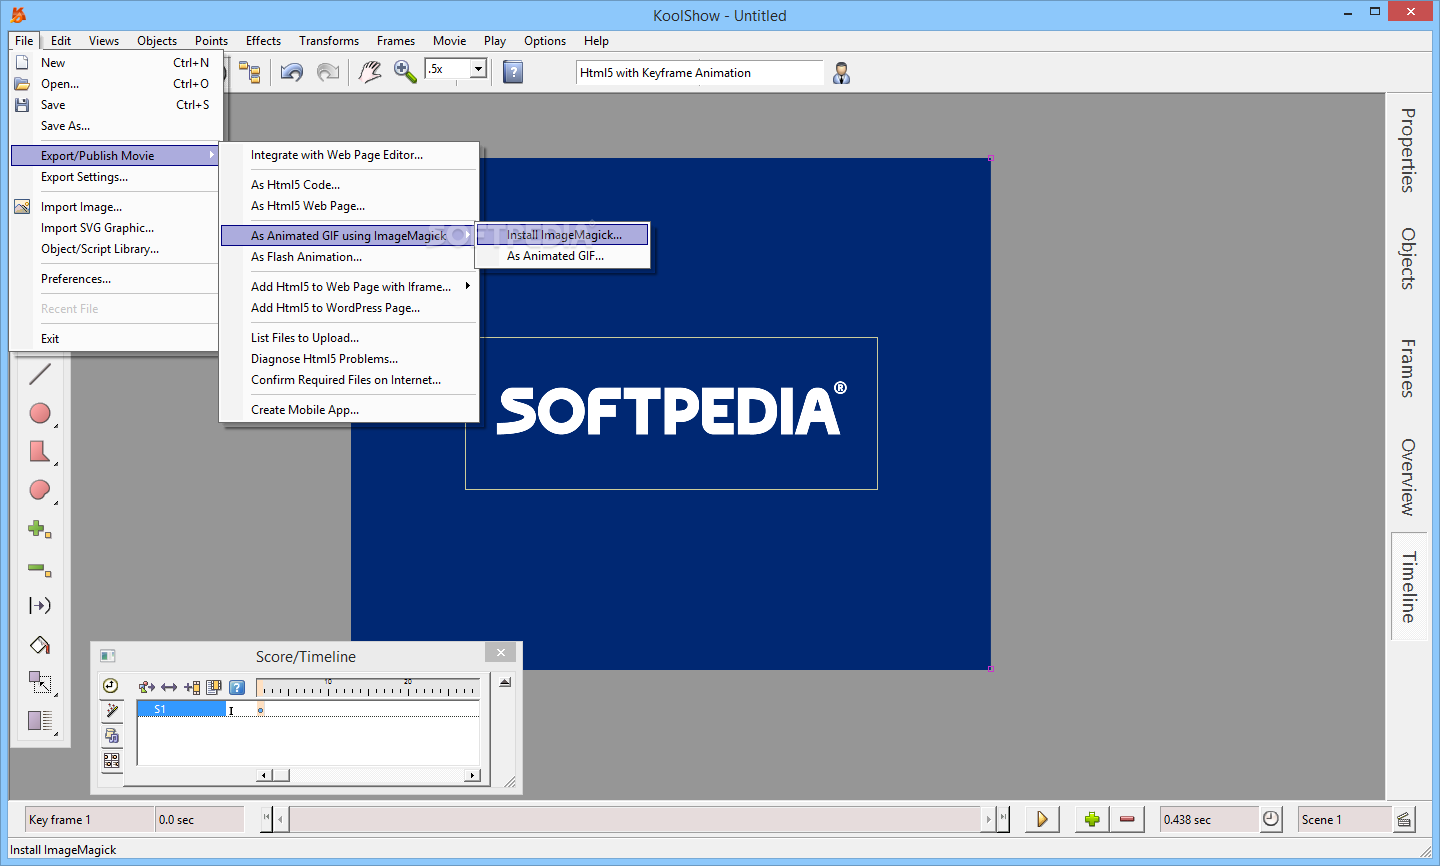Open the Effects menu
Viewport: 1440px width, 866px height.
pos(263,41)
